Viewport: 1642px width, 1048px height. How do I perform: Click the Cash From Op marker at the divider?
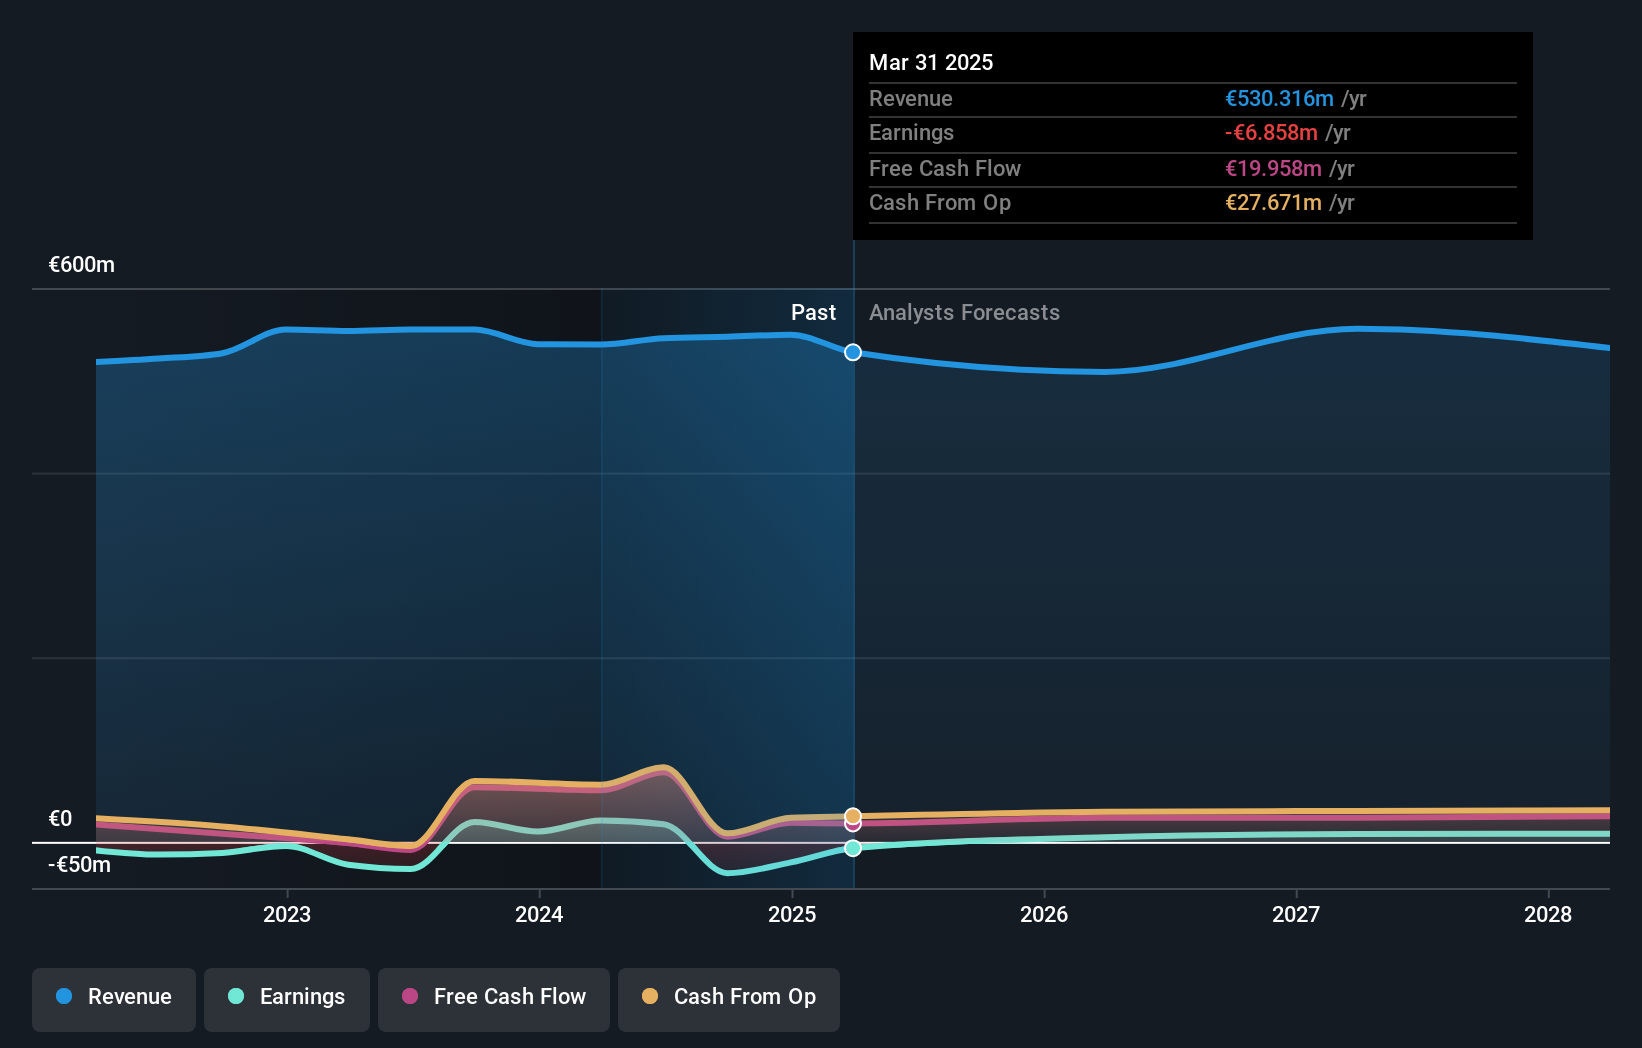[x=853, y=815]
